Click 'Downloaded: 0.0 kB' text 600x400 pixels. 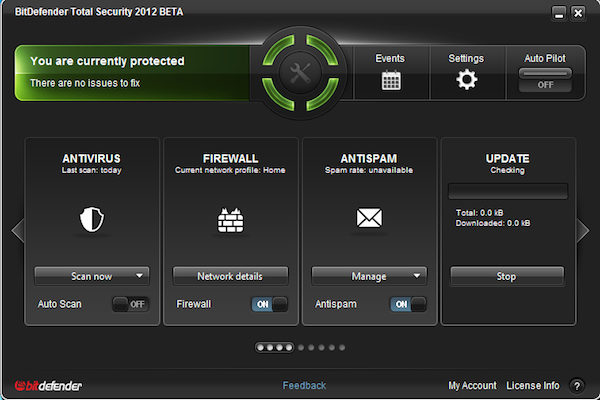[493, 223]
